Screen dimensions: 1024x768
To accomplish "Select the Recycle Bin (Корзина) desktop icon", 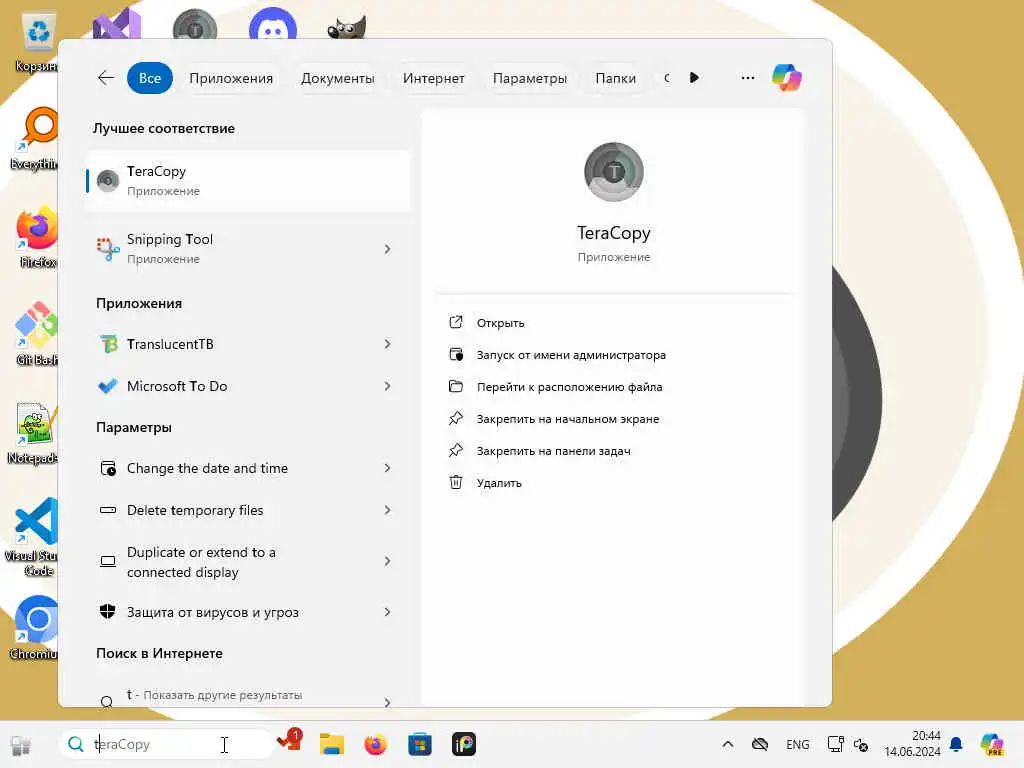I will [38, 42].
